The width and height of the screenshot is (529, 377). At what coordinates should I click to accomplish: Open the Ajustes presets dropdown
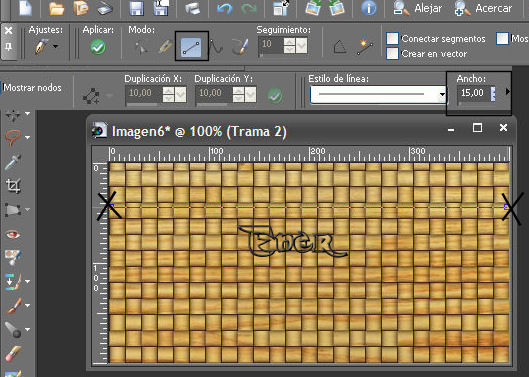coord(55,46)
